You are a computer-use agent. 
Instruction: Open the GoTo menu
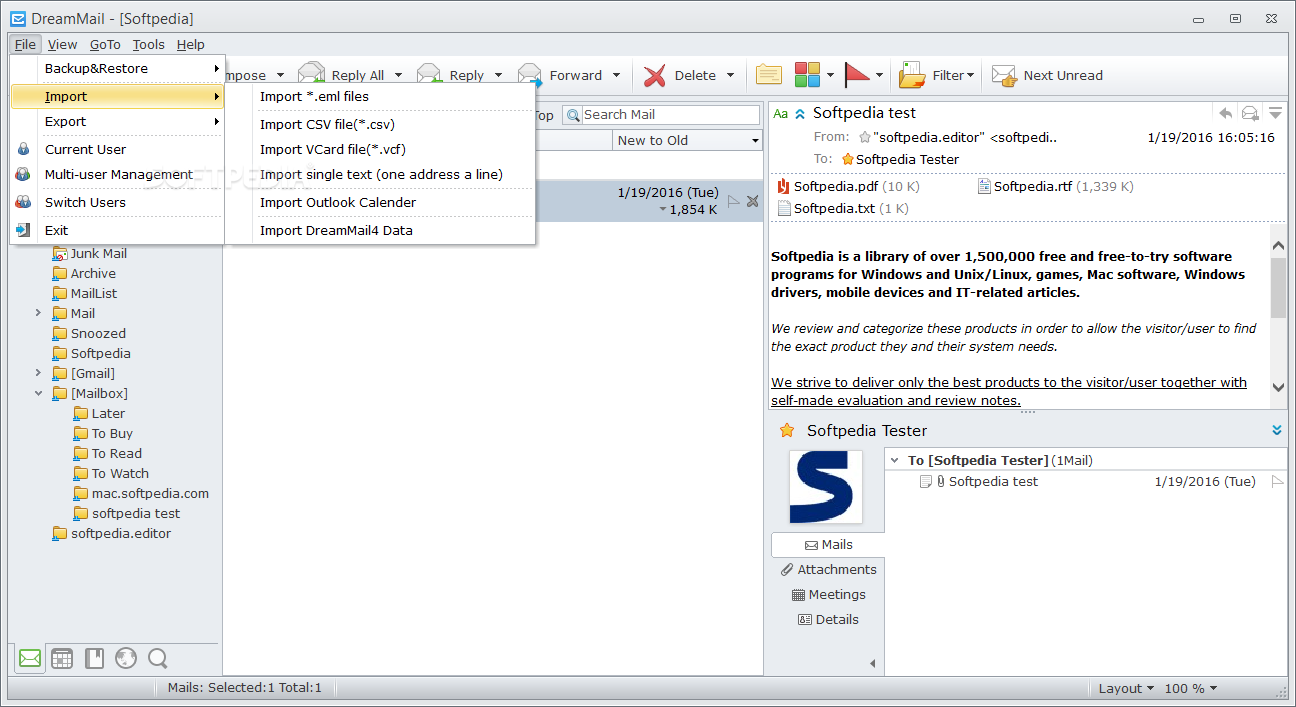(x=105, y=44)
